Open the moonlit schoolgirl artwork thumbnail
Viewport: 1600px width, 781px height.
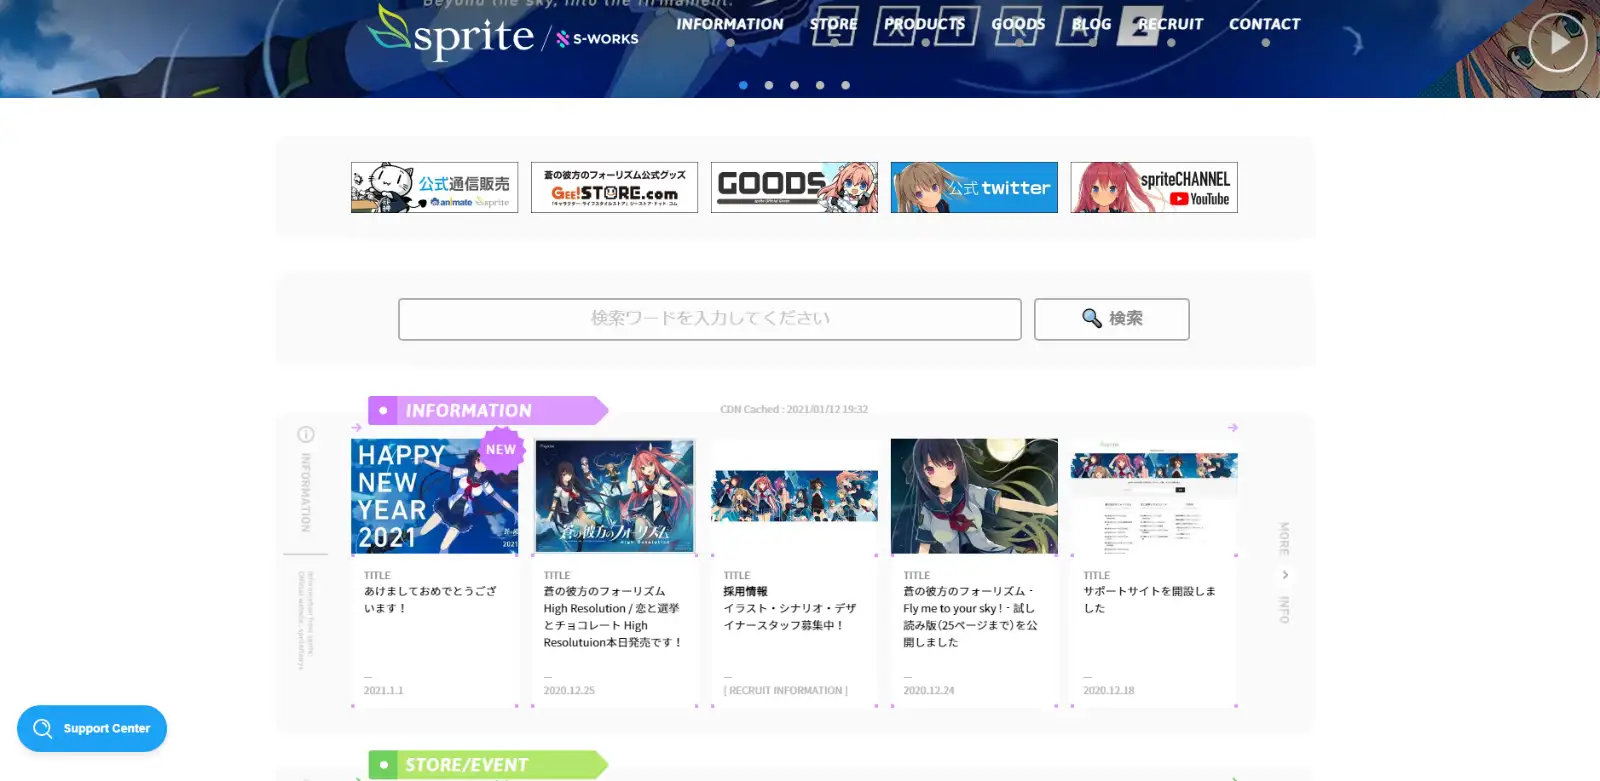(x=975, y=496)
